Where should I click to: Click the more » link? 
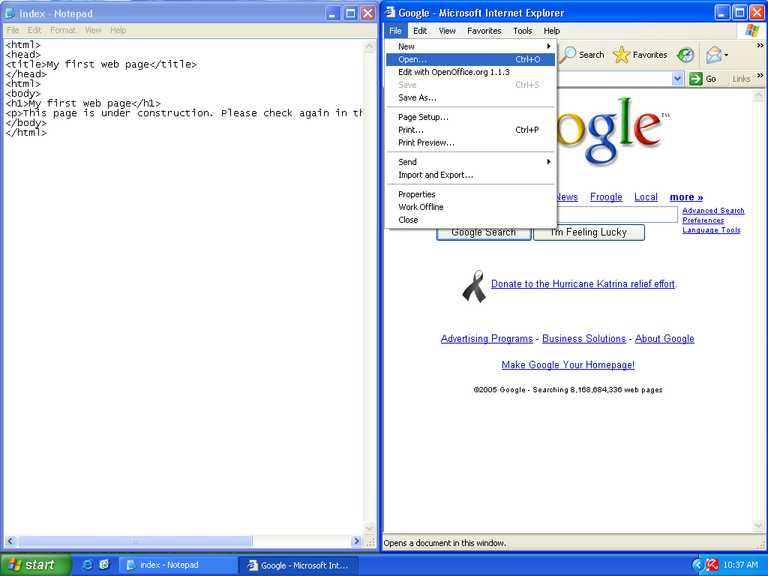(x=686, y=197)
